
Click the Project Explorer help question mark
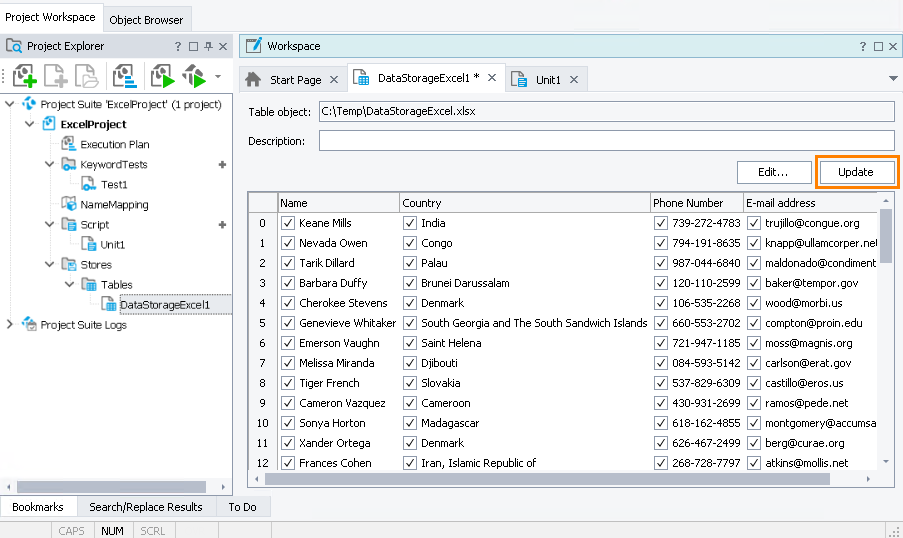coord(178,46)
